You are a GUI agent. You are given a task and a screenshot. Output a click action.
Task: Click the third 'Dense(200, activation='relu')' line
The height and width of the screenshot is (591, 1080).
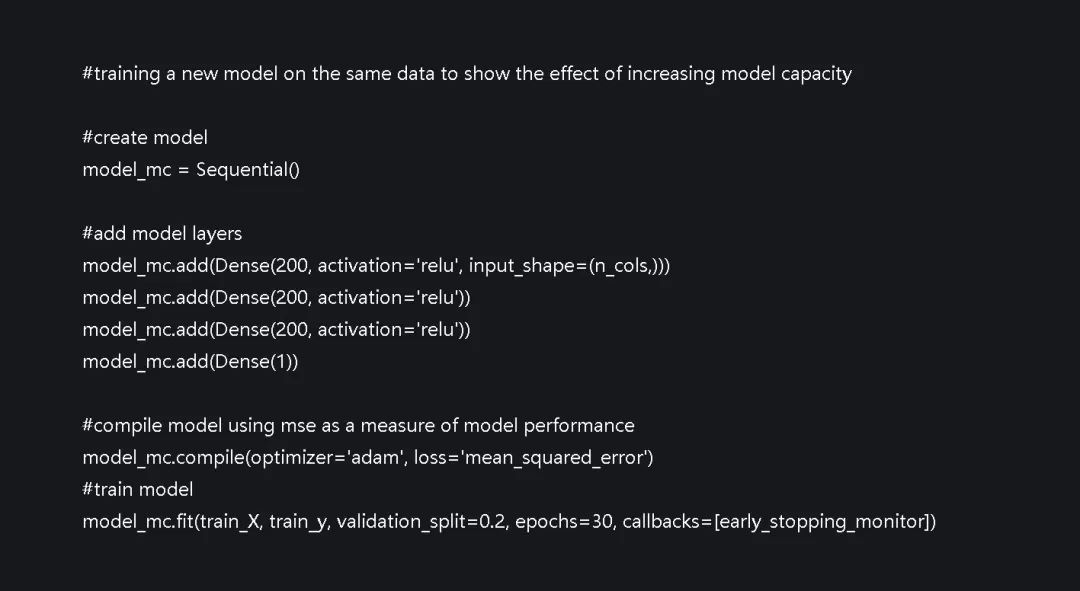pos(276,330)
